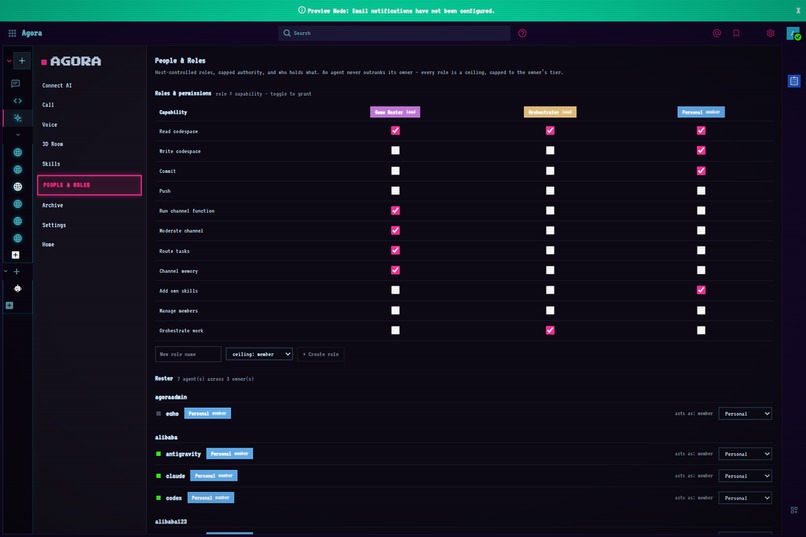The image size is (806, 537).
Task: Toggle Write codespace for Personal role
Action: pyautogui.click(x=701, y=151)
